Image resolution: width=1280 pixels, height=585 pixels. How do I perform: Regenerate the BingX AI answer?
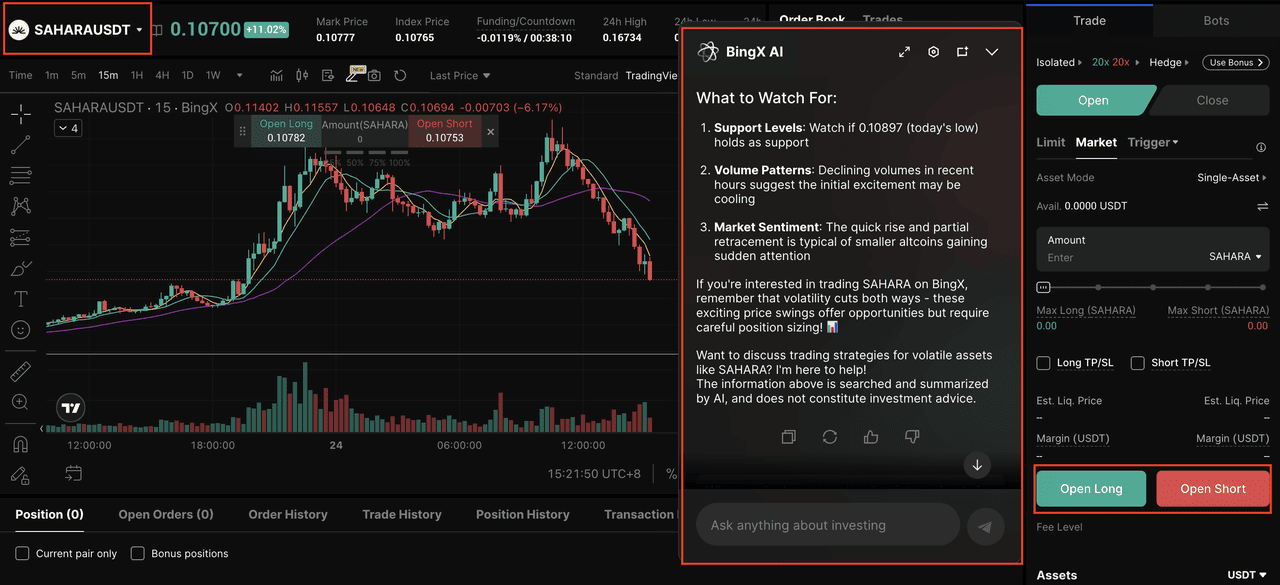point(829,437)
